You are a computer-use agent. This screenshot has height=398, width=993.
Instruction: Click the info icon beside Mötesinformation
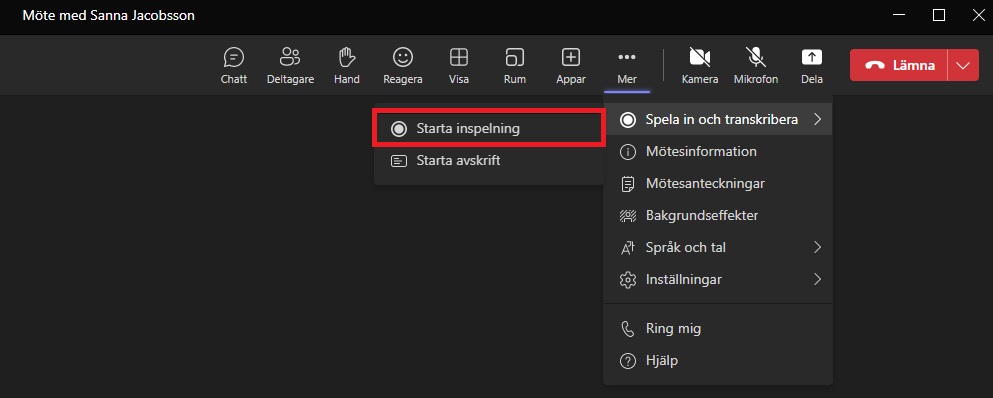click(627, 152)
